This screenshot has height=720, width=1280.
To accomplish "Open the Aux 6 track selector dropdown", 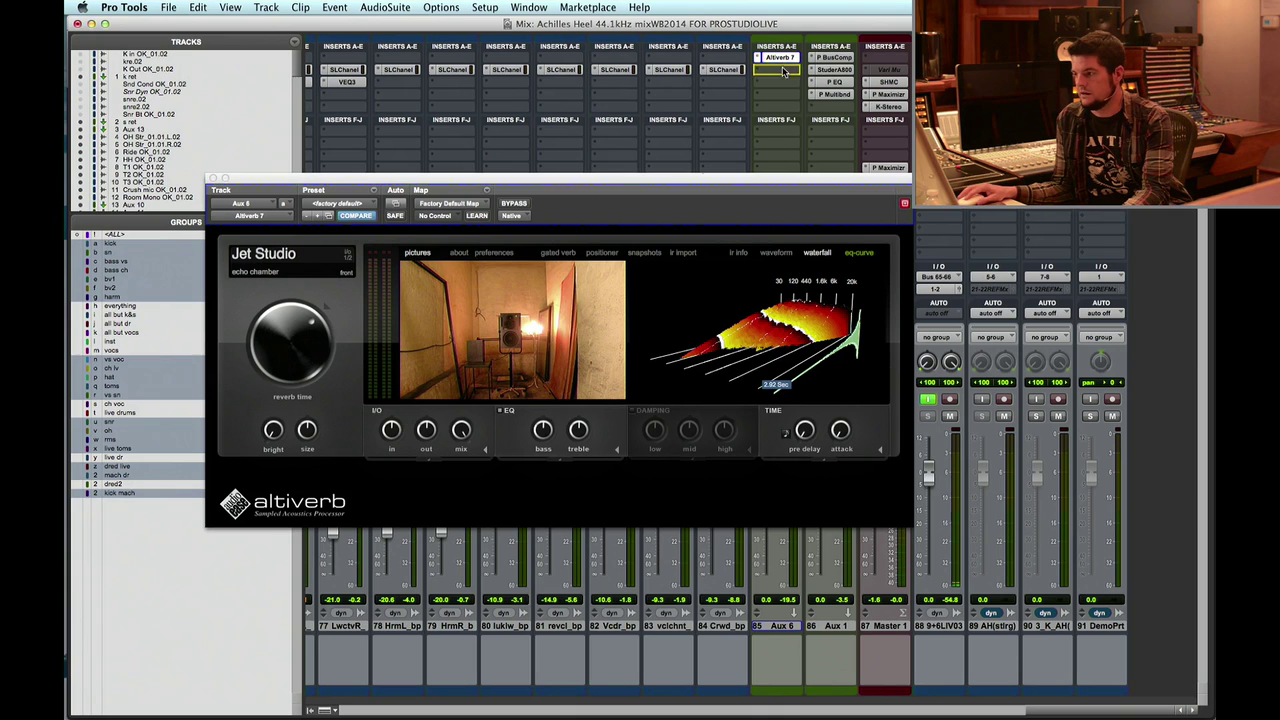I will [241, 204].
